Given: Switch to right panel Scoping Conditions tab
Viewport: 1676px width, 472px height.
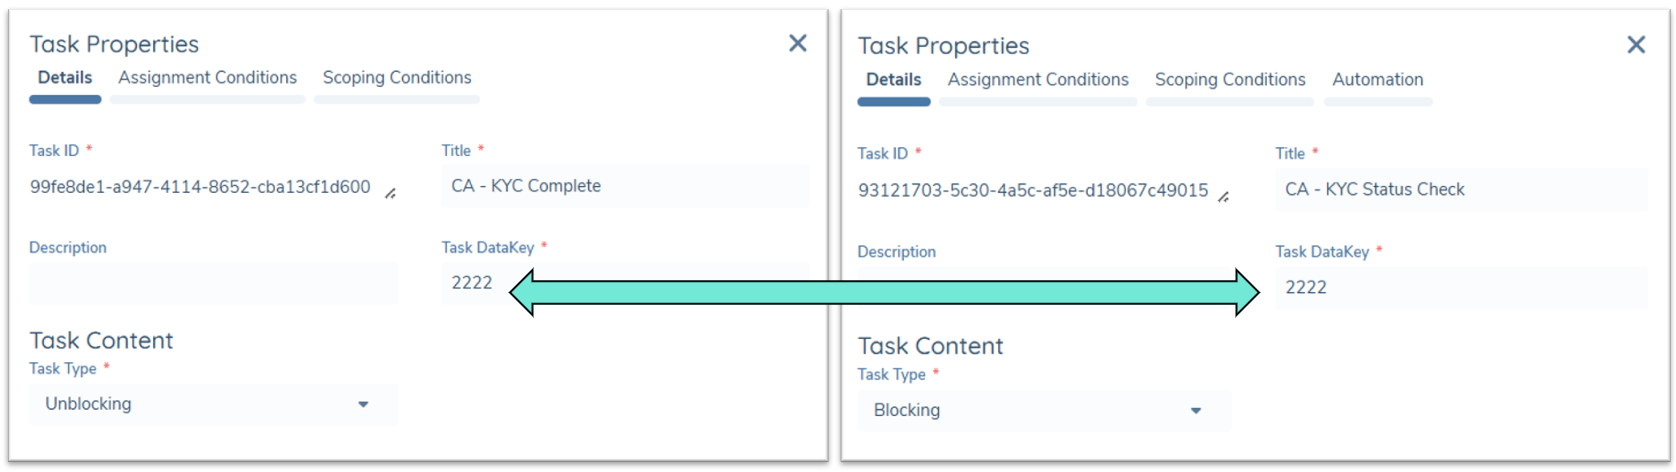Looking at the screenshot, I should (x=1229, y=80).
